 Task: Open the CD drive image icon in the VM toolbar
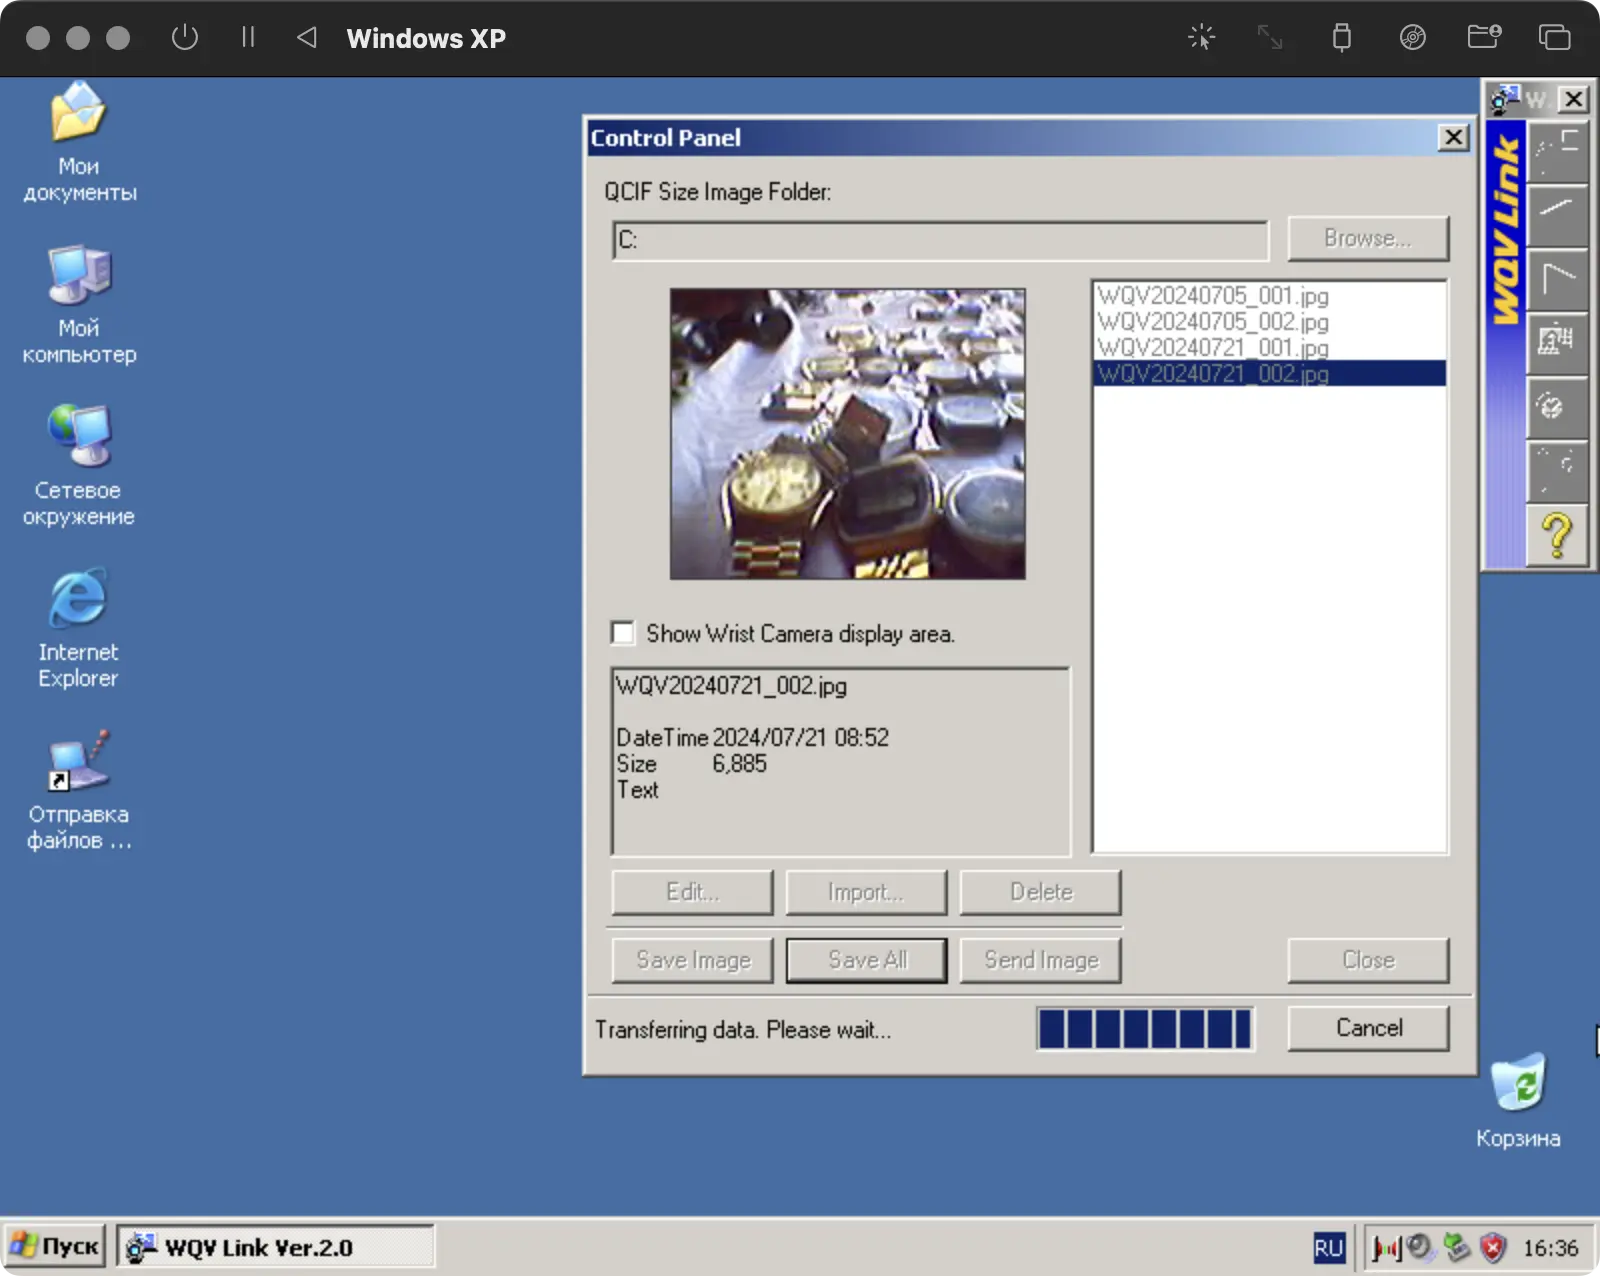[1413, 38]
